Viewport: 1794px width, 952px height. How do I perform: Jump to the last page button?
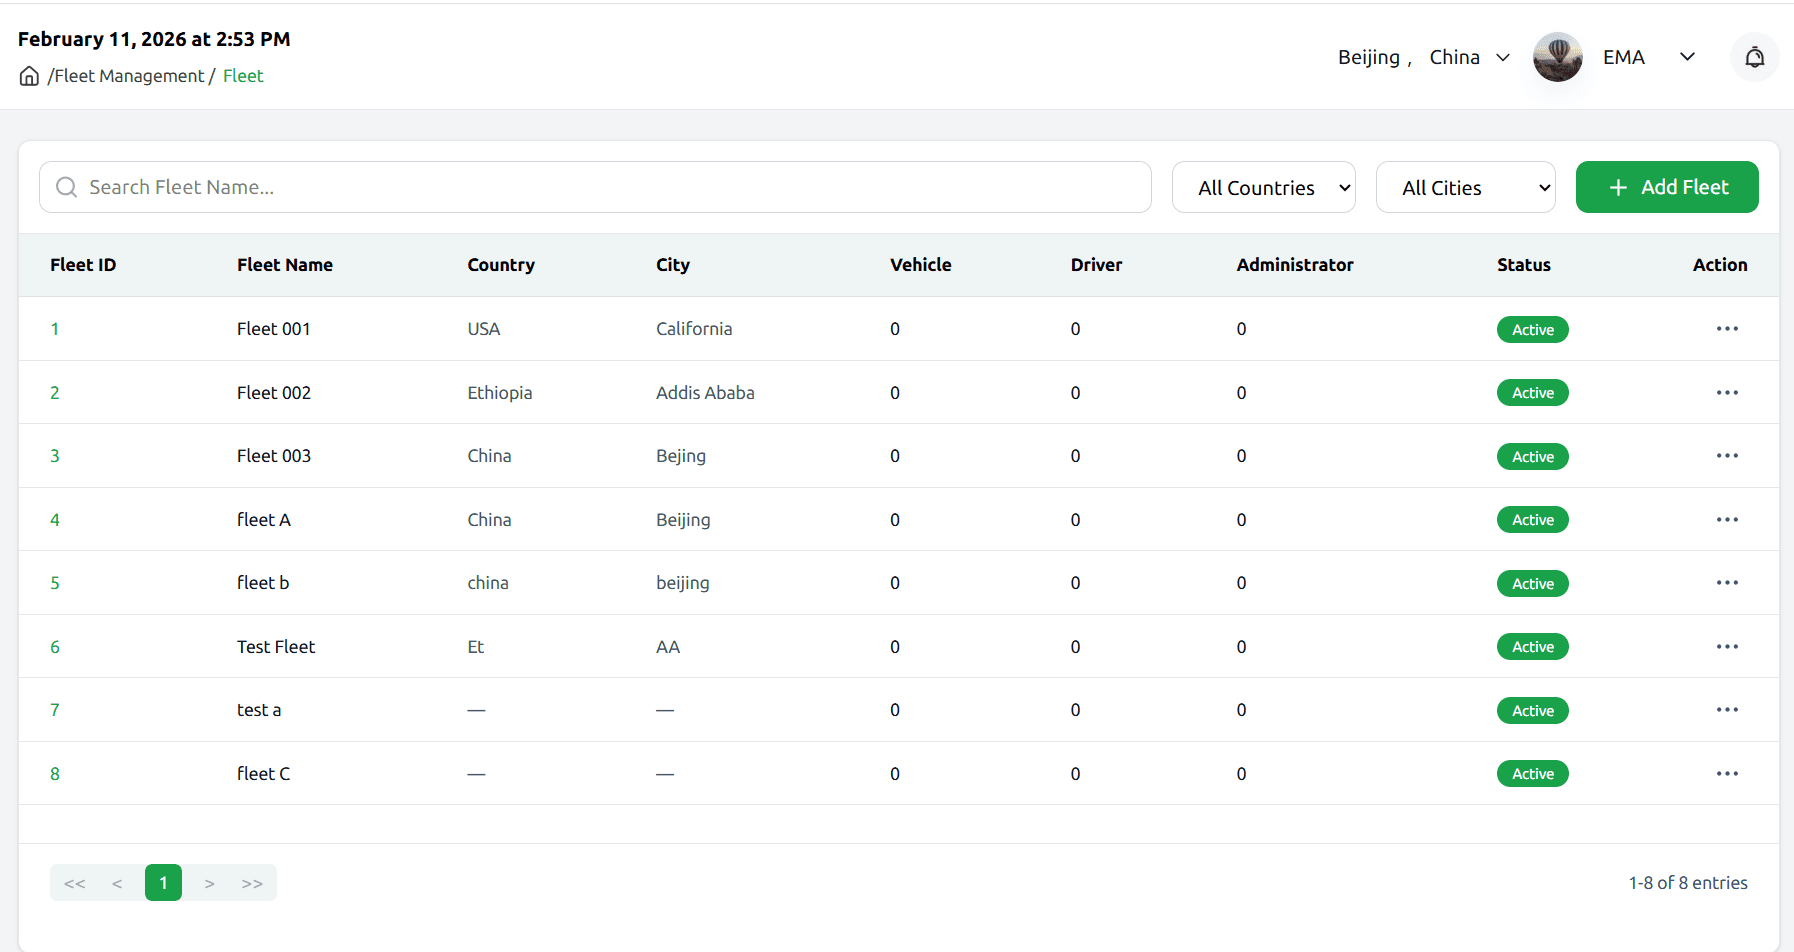tap(252, 883)
